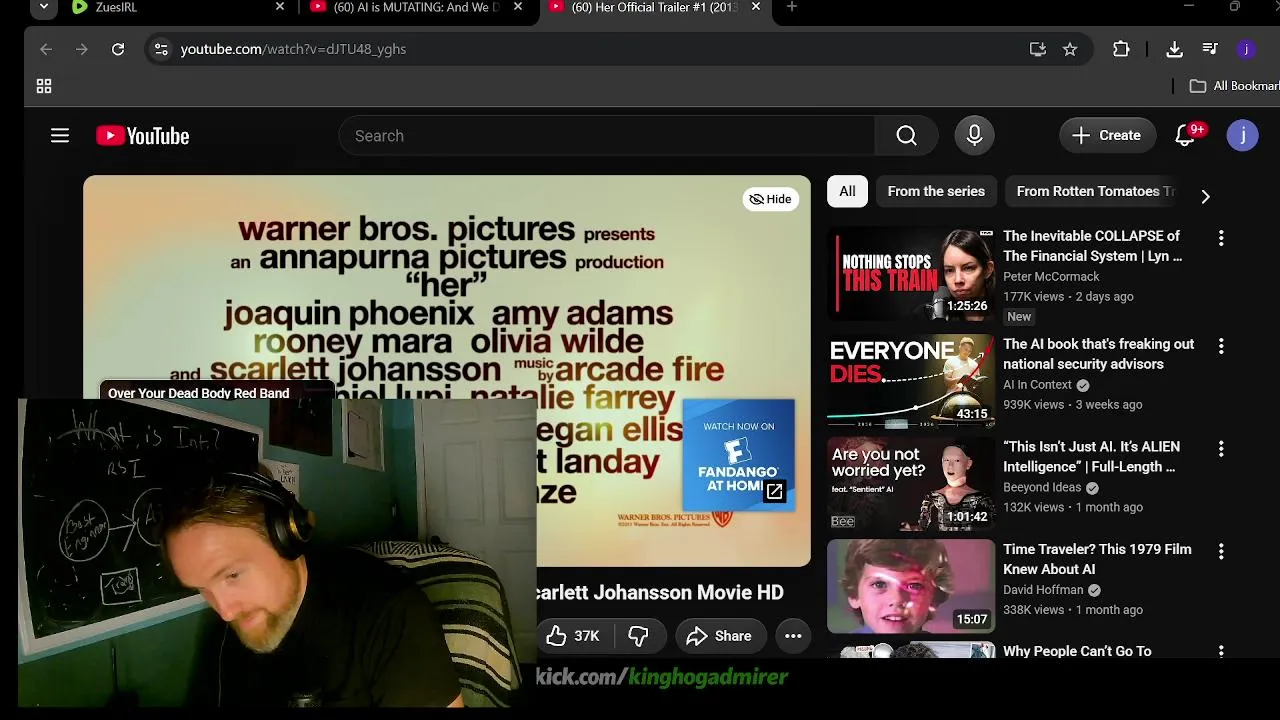Open David Hoffman channel
Viewport: 1280px width, 720px height.
[x=1043, y=590]
